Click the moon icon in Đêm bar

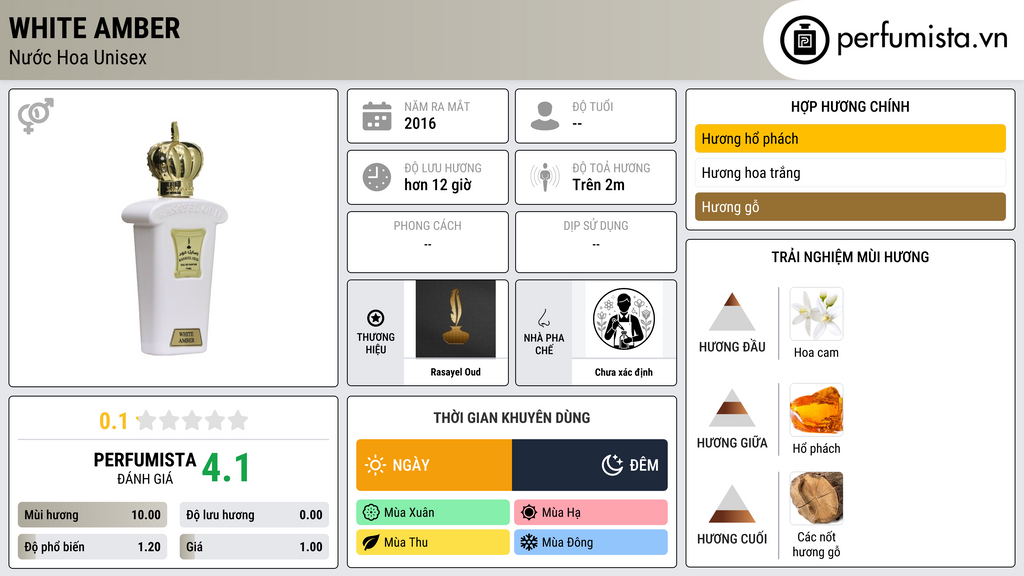tap(612, 465)
